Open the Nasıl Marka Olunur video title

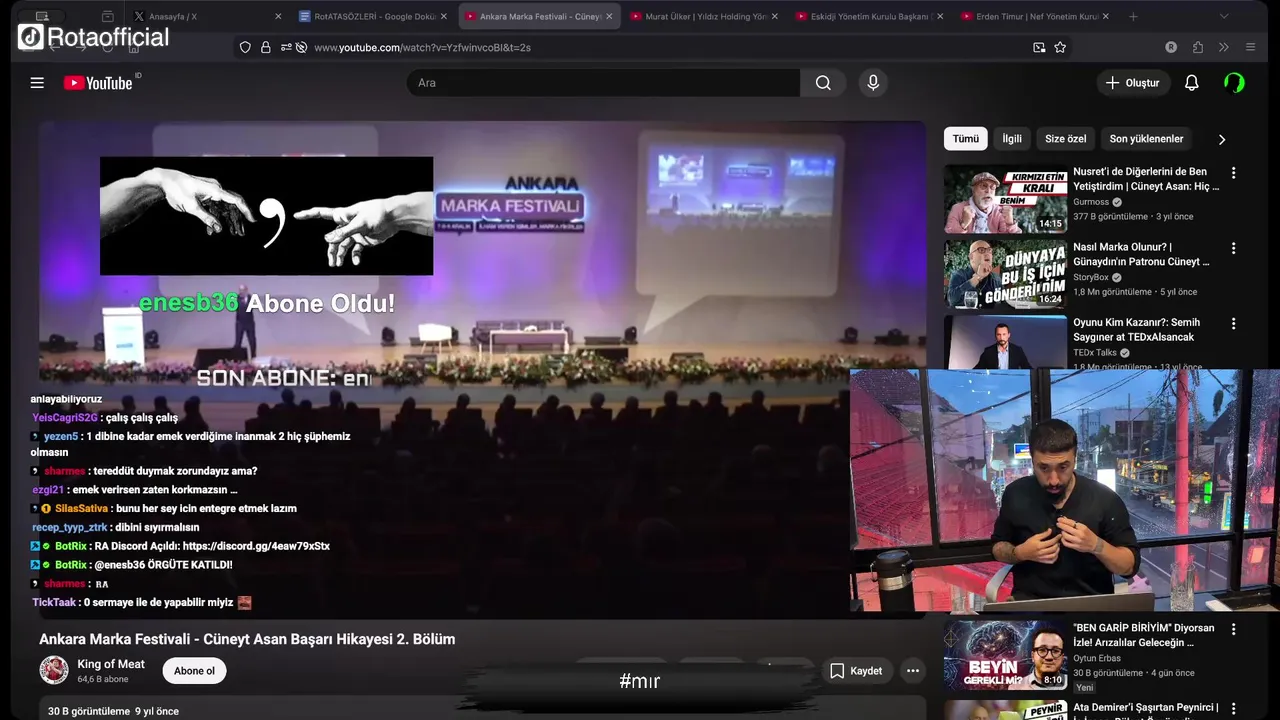[1141, 254]
